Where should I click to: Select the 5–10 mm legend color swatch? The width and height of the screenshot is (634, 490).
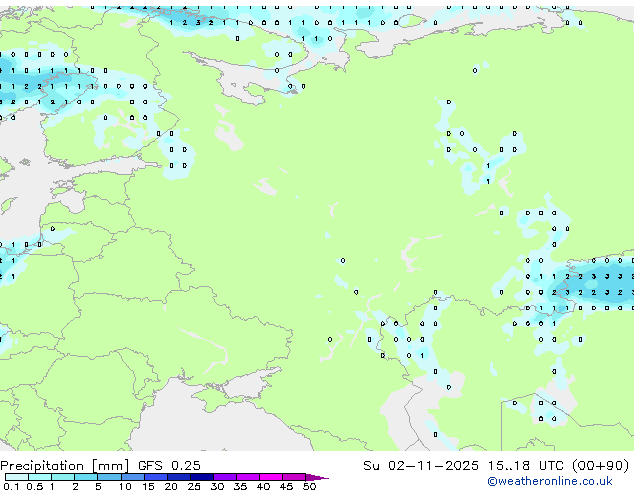(x=109, y=477)
